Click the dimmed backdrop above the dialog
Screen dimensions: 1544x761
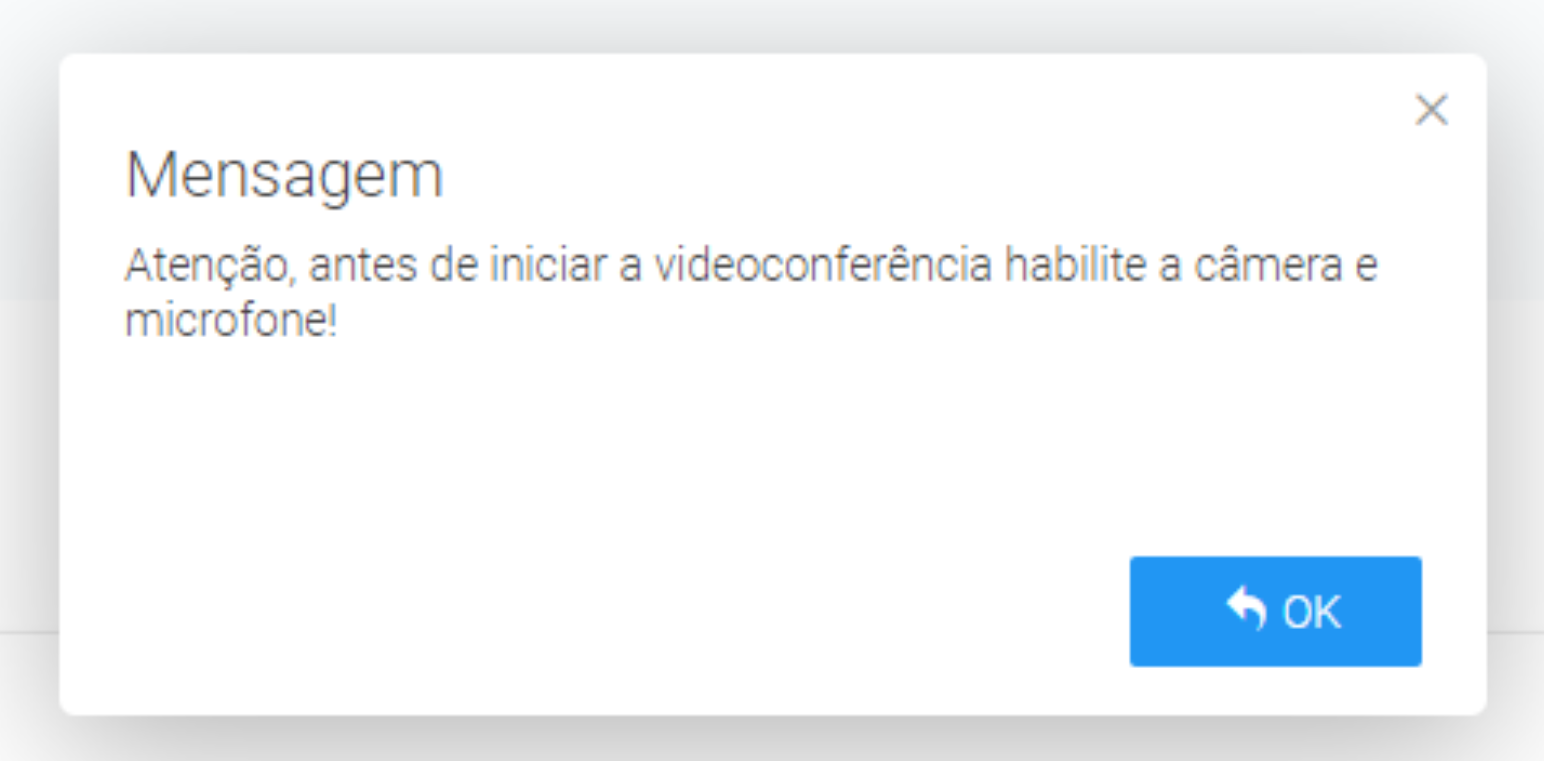772,25
